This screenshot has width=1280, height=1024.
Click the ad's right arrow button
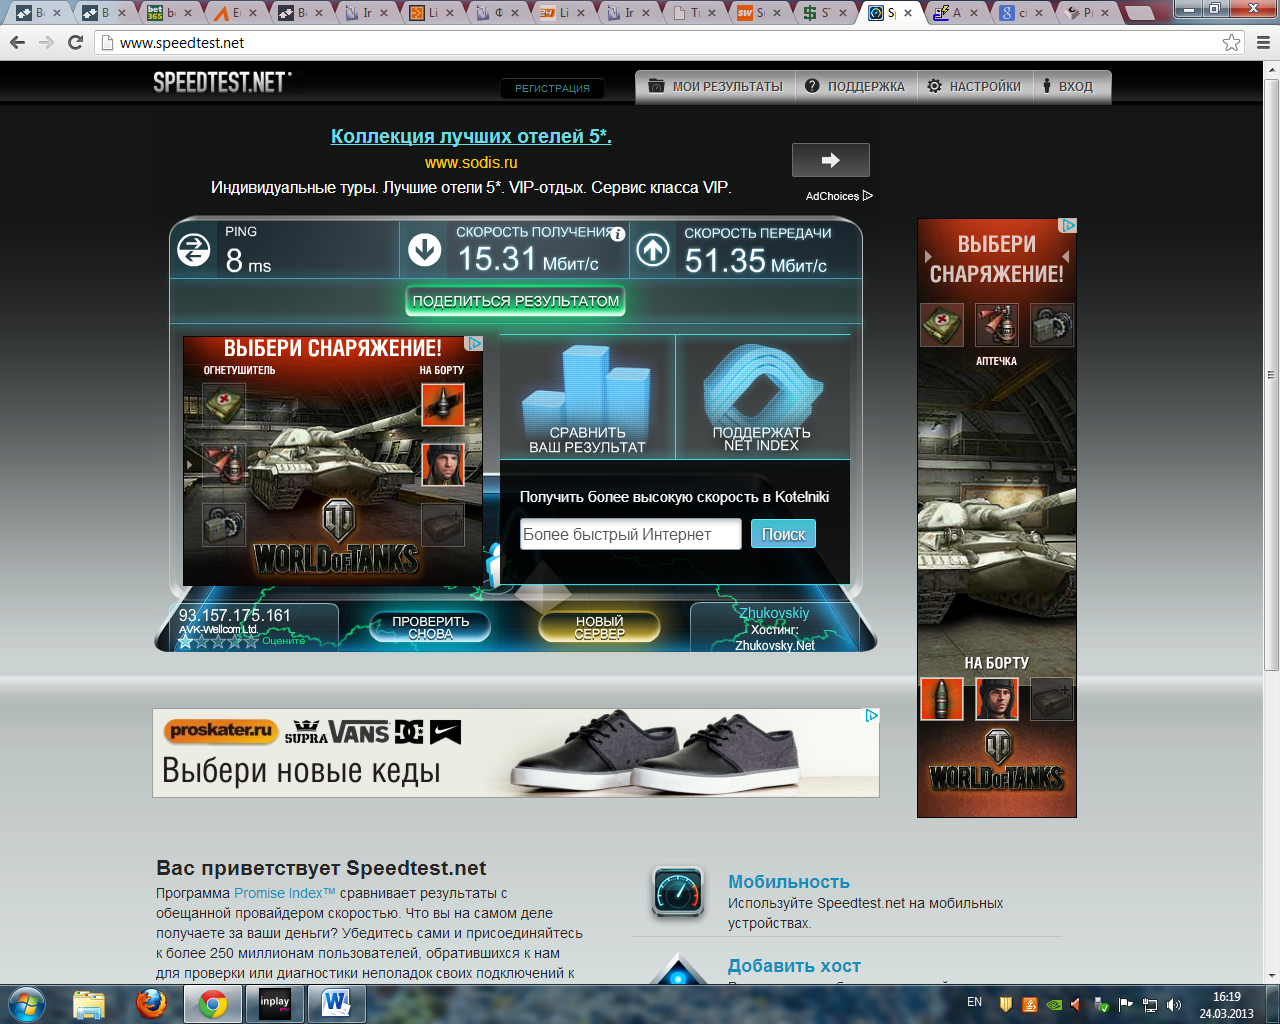(830, 160)
